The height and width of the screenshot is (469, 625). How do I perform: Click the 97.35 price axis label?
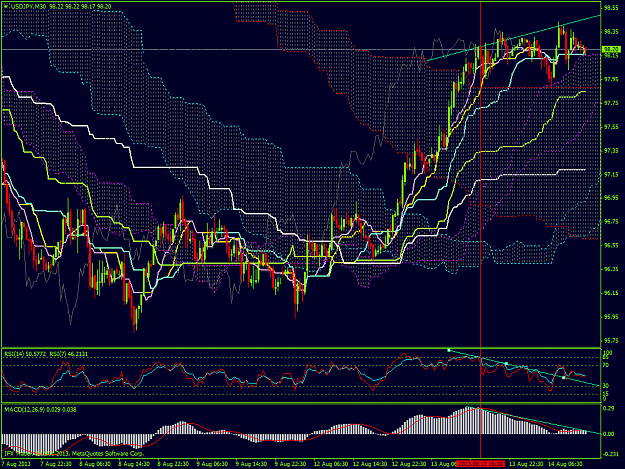pos(611,151)
